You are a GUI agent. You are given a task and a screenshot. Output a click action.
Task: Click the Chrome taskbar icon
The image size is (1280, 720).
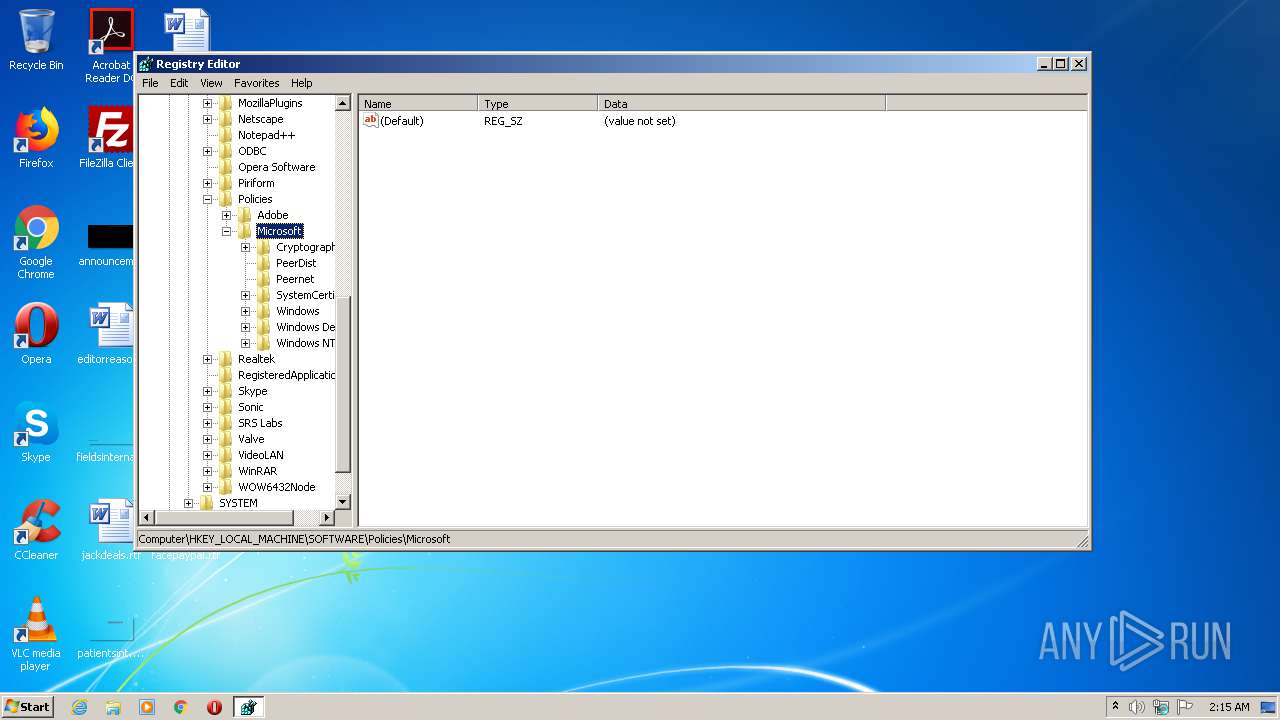(x=180, y=707)
